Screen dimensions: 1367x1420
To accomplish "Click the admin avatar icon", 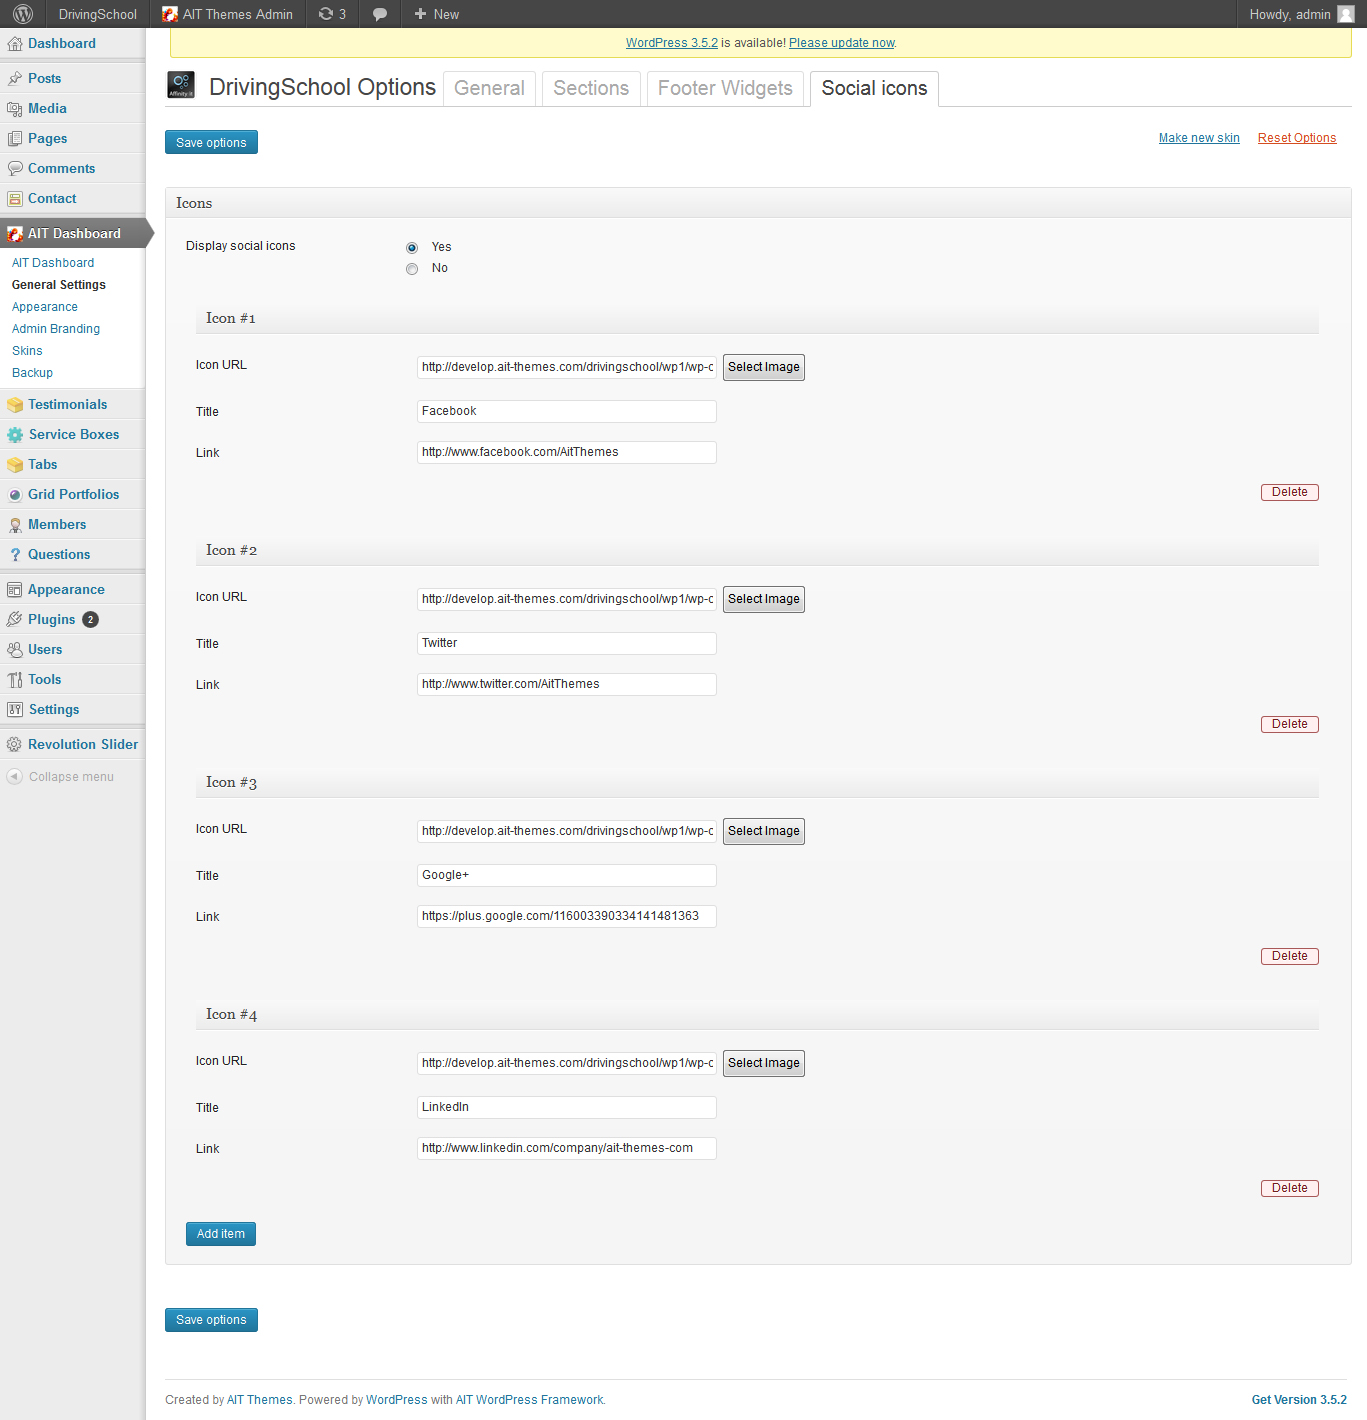I will pyautogui.click(x=1346, y=14).
